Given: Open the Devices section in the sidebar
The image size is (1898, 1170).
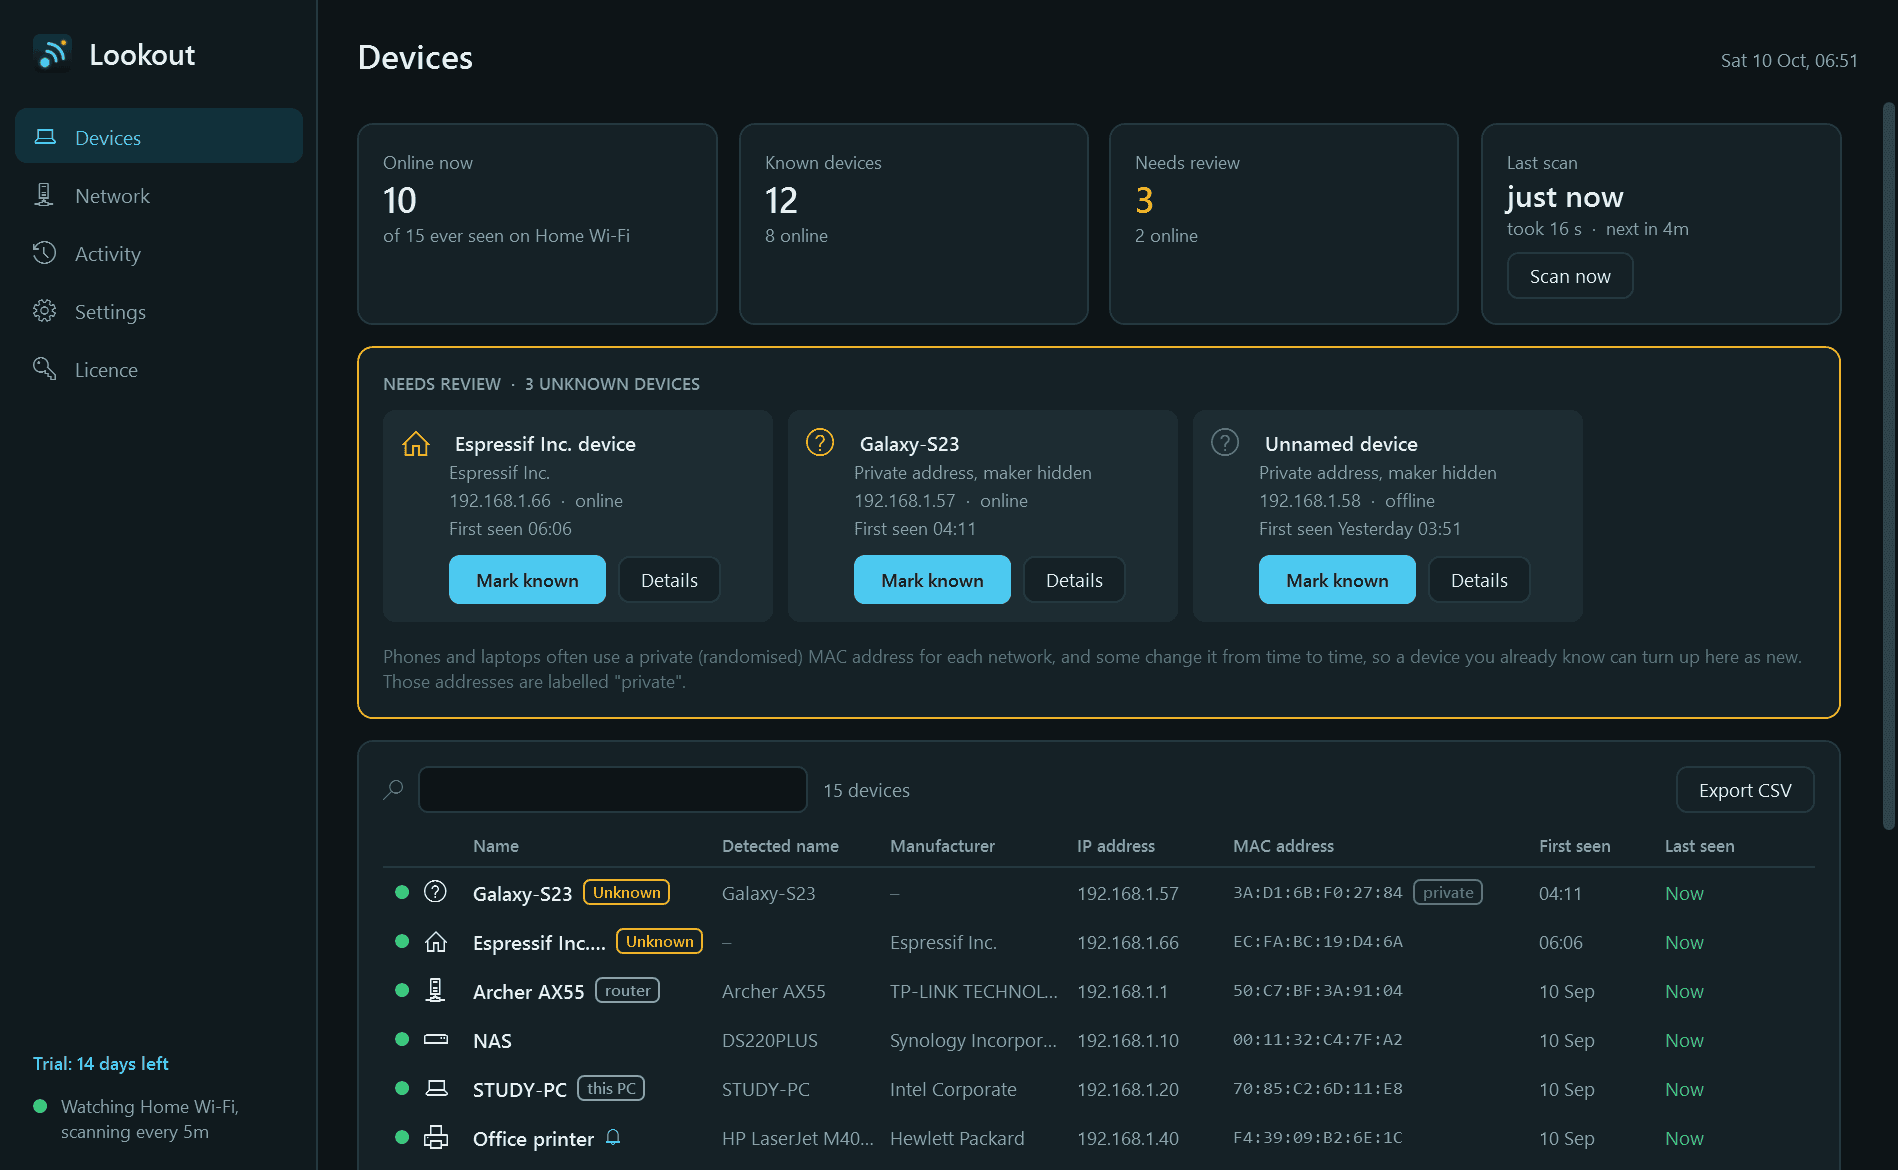Looking at the screenshot, I should coord(159,137).
